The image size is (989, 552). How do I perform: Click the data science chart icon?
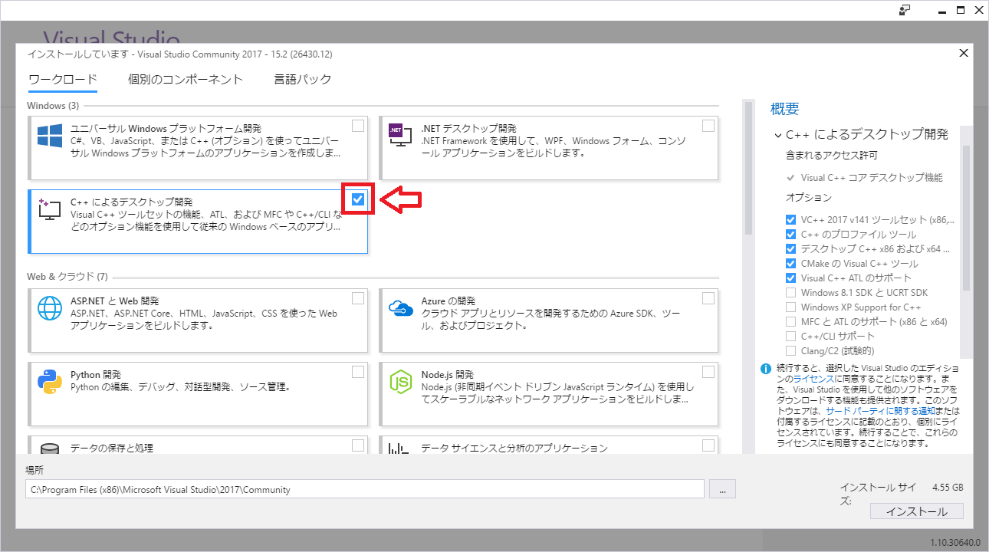click(399, 449)
